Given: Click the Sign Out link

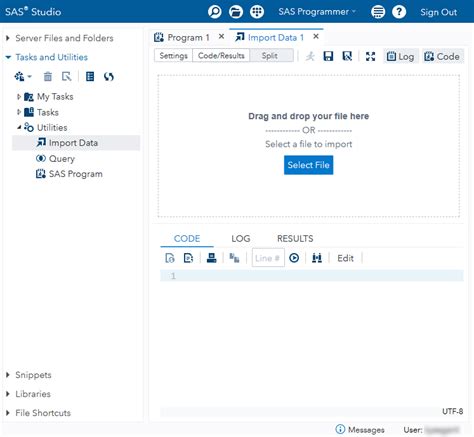Looking at the screenshot, I should (438, 12).
